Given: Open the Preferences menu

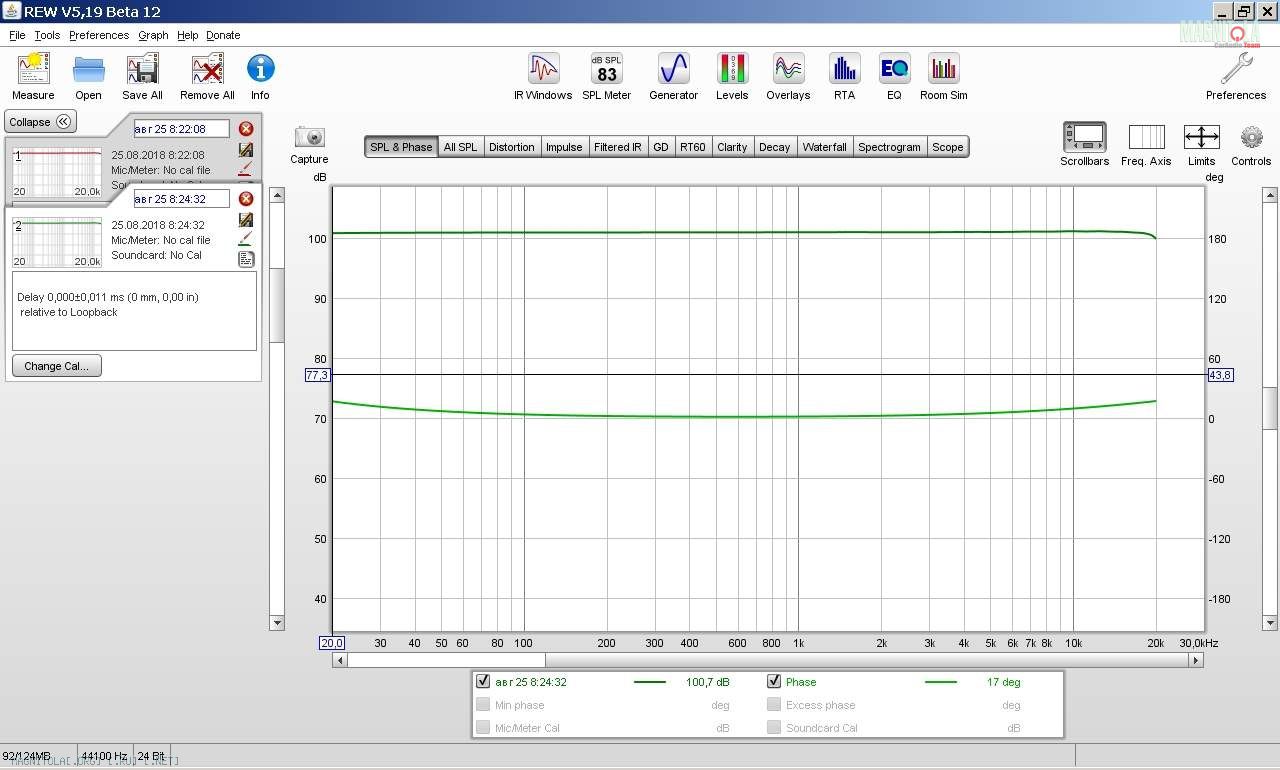Looking at the screenshot, I should (99, 35).
